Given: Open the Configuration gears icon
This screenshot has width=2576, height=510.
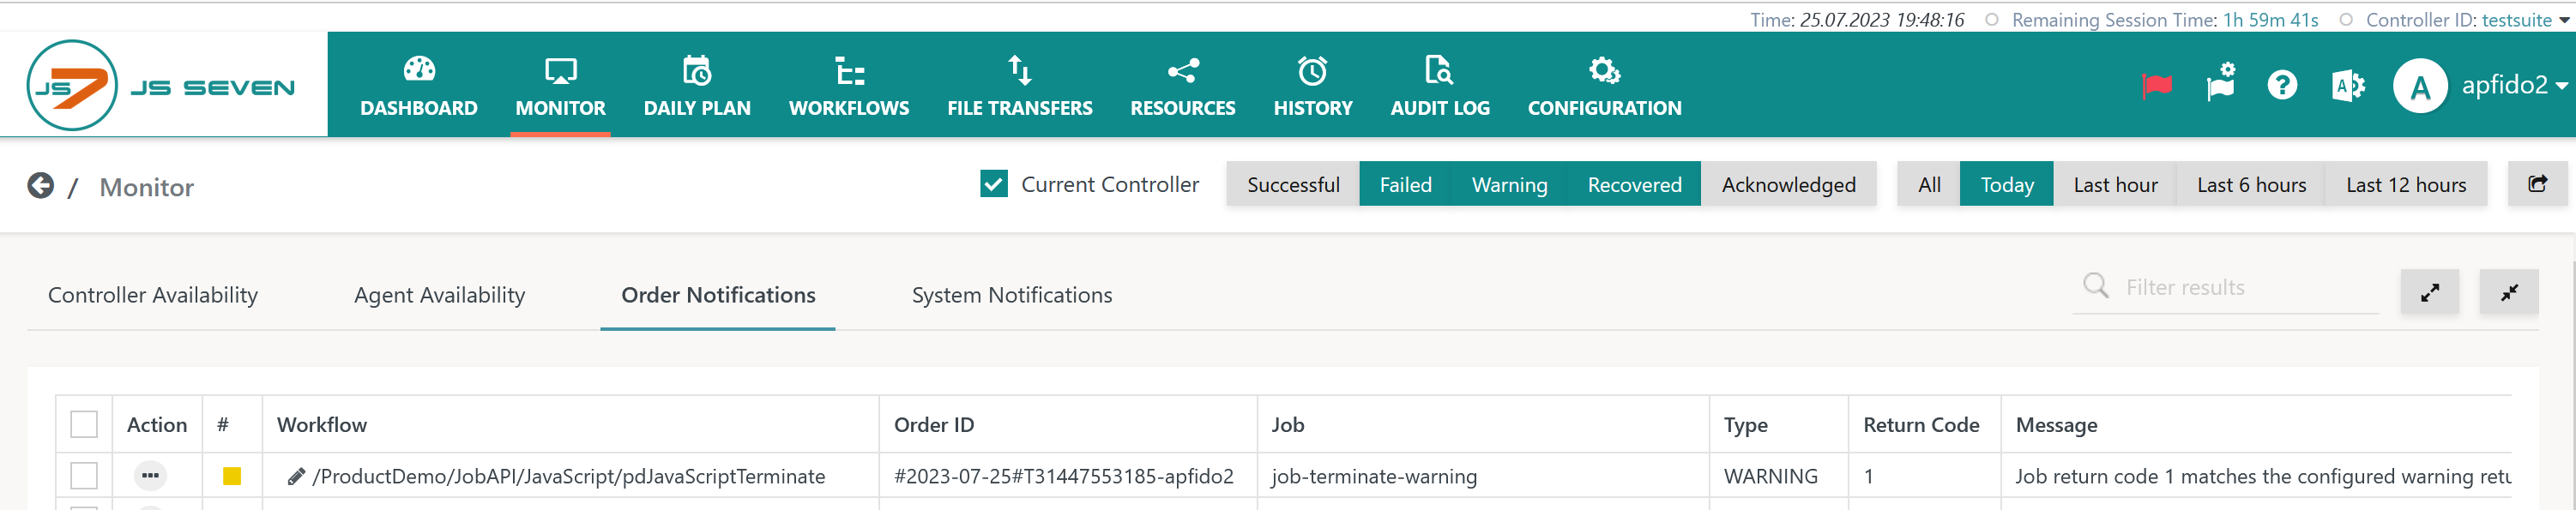Looking at the screenshot, I should pyautogui.click(x=1604, y=70).
